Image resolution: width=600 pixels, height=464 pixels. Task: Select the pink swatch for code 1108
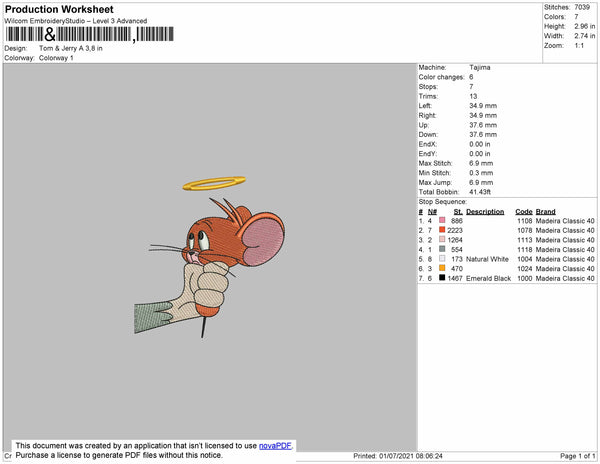pos(442,220)
